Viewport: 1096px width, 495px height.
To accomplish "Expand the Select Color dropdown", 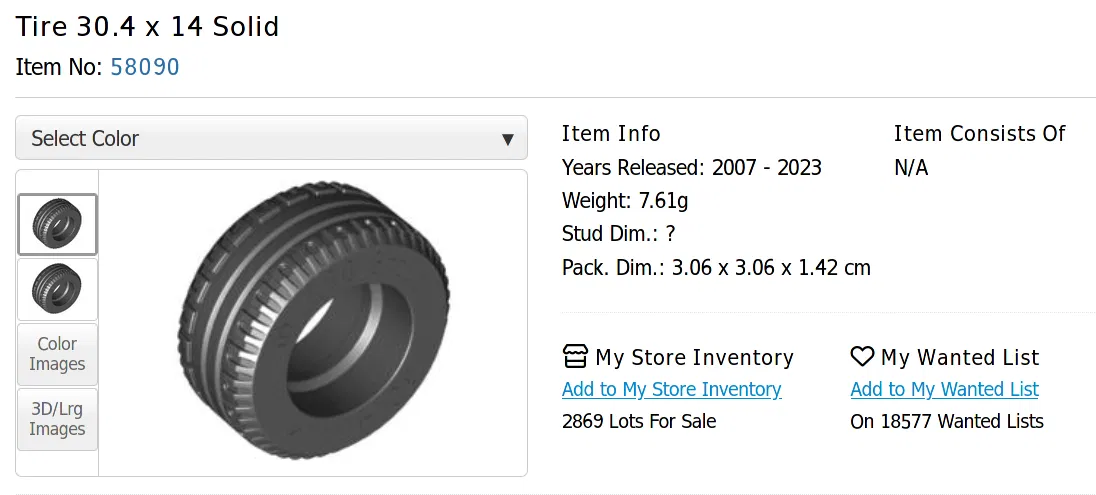I will click(270, 138).
